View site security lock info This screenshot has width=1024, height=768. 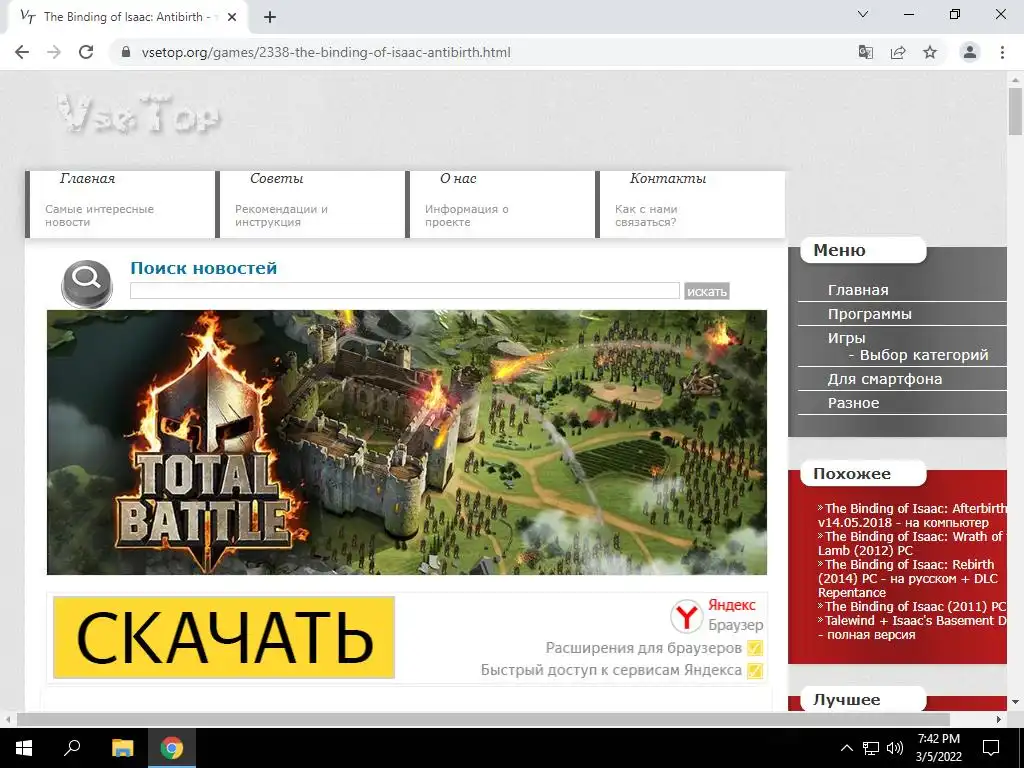click(126, 52)
